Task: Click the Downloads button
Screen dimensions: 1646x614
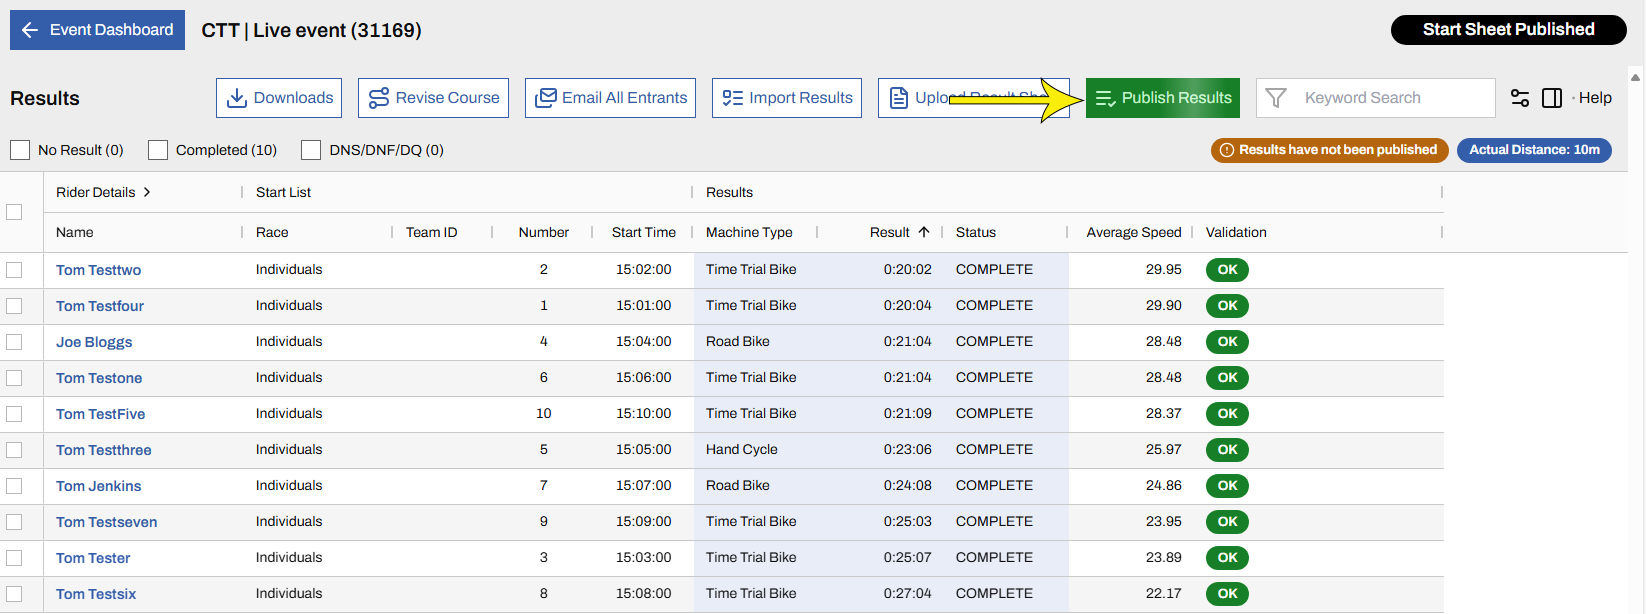Action: pyautogui.click(x=279, y=98)
